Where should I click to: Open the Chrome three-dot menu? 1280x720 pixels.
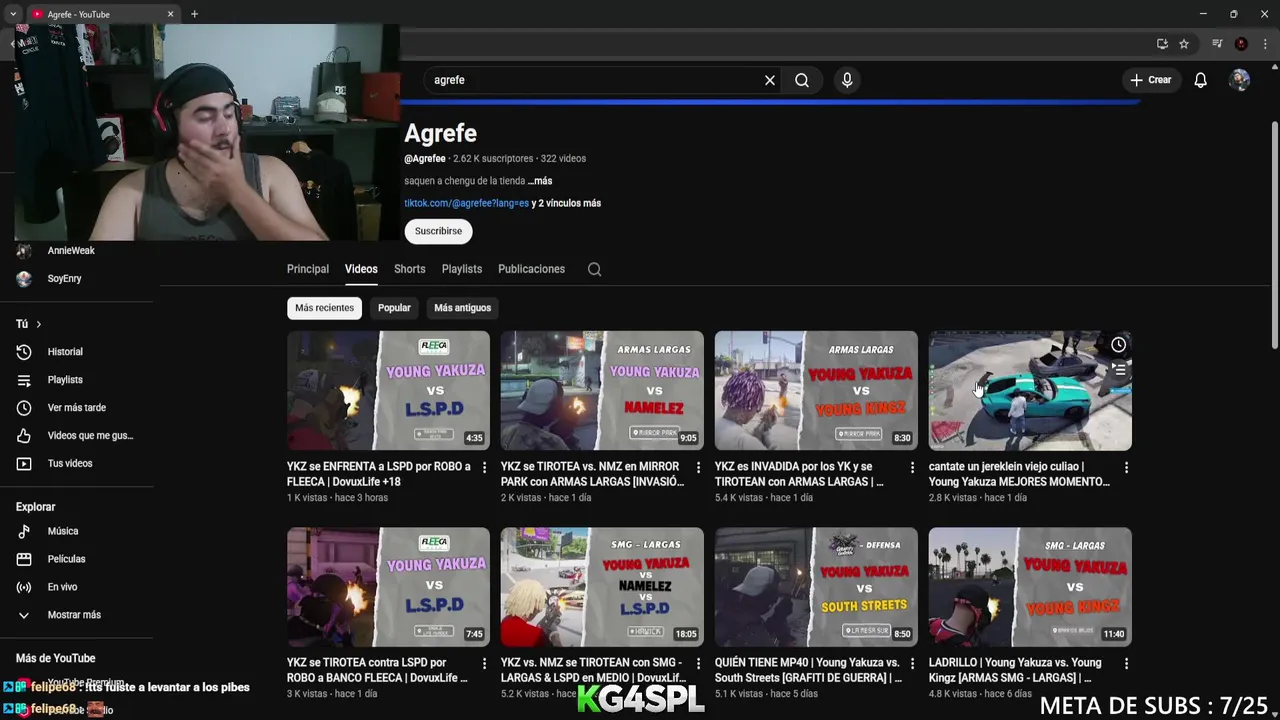1264,44
